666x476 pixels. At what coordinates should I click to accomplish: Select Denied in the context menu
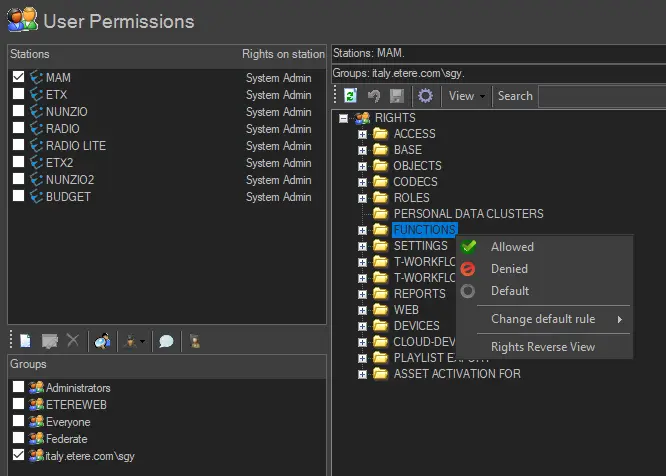point(509,269)
